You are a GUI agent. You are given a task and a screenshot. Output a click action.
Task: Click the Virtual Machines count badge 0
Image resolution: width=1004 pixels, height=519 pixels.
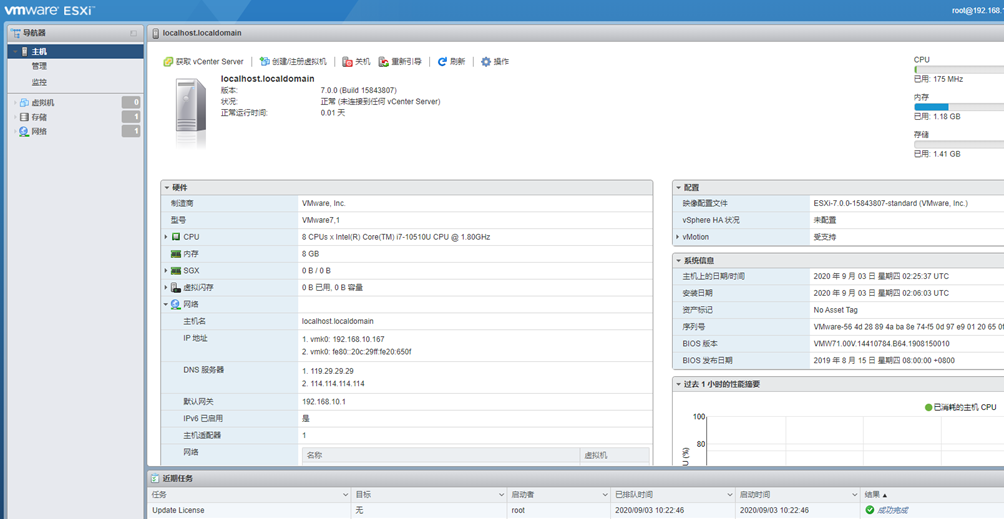pyautogui.click(x=131, y=102)
